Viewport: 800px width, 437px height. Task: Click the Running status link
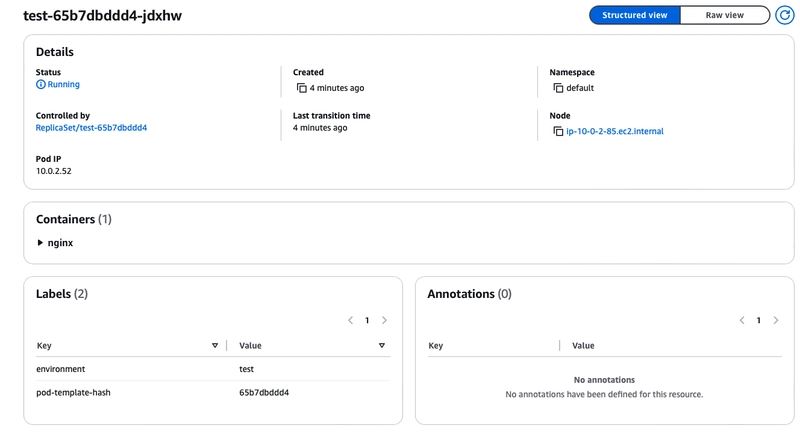(63, 85)
